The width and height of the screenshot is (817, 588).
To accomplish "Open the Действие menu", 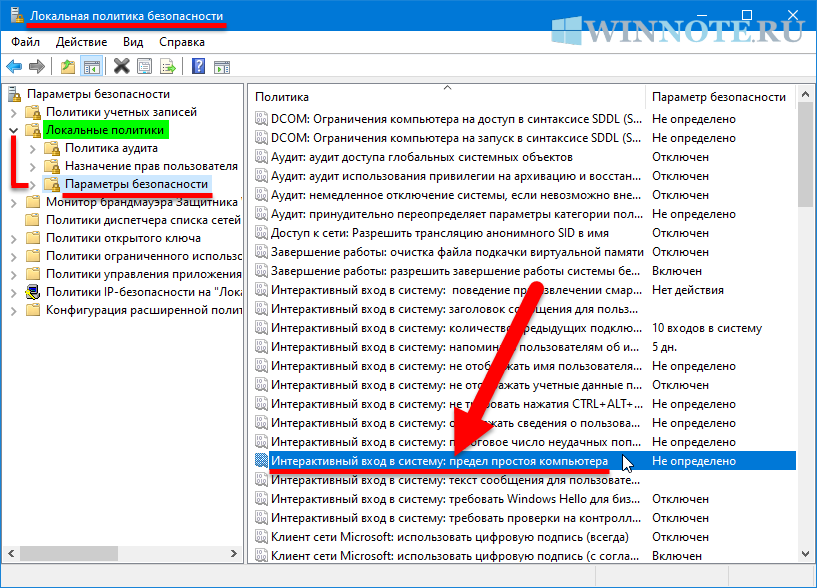I will pyautogui.click(x=81, y=42).
